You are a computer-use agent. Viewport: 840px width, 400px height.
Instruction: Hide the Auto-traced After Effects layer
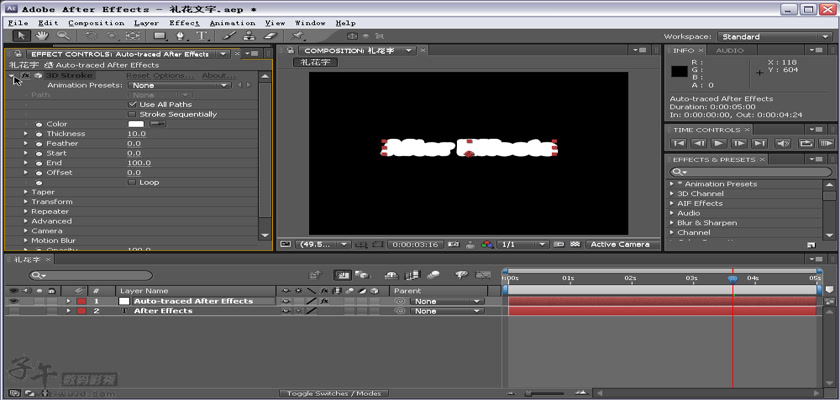[x=13, y=301]
